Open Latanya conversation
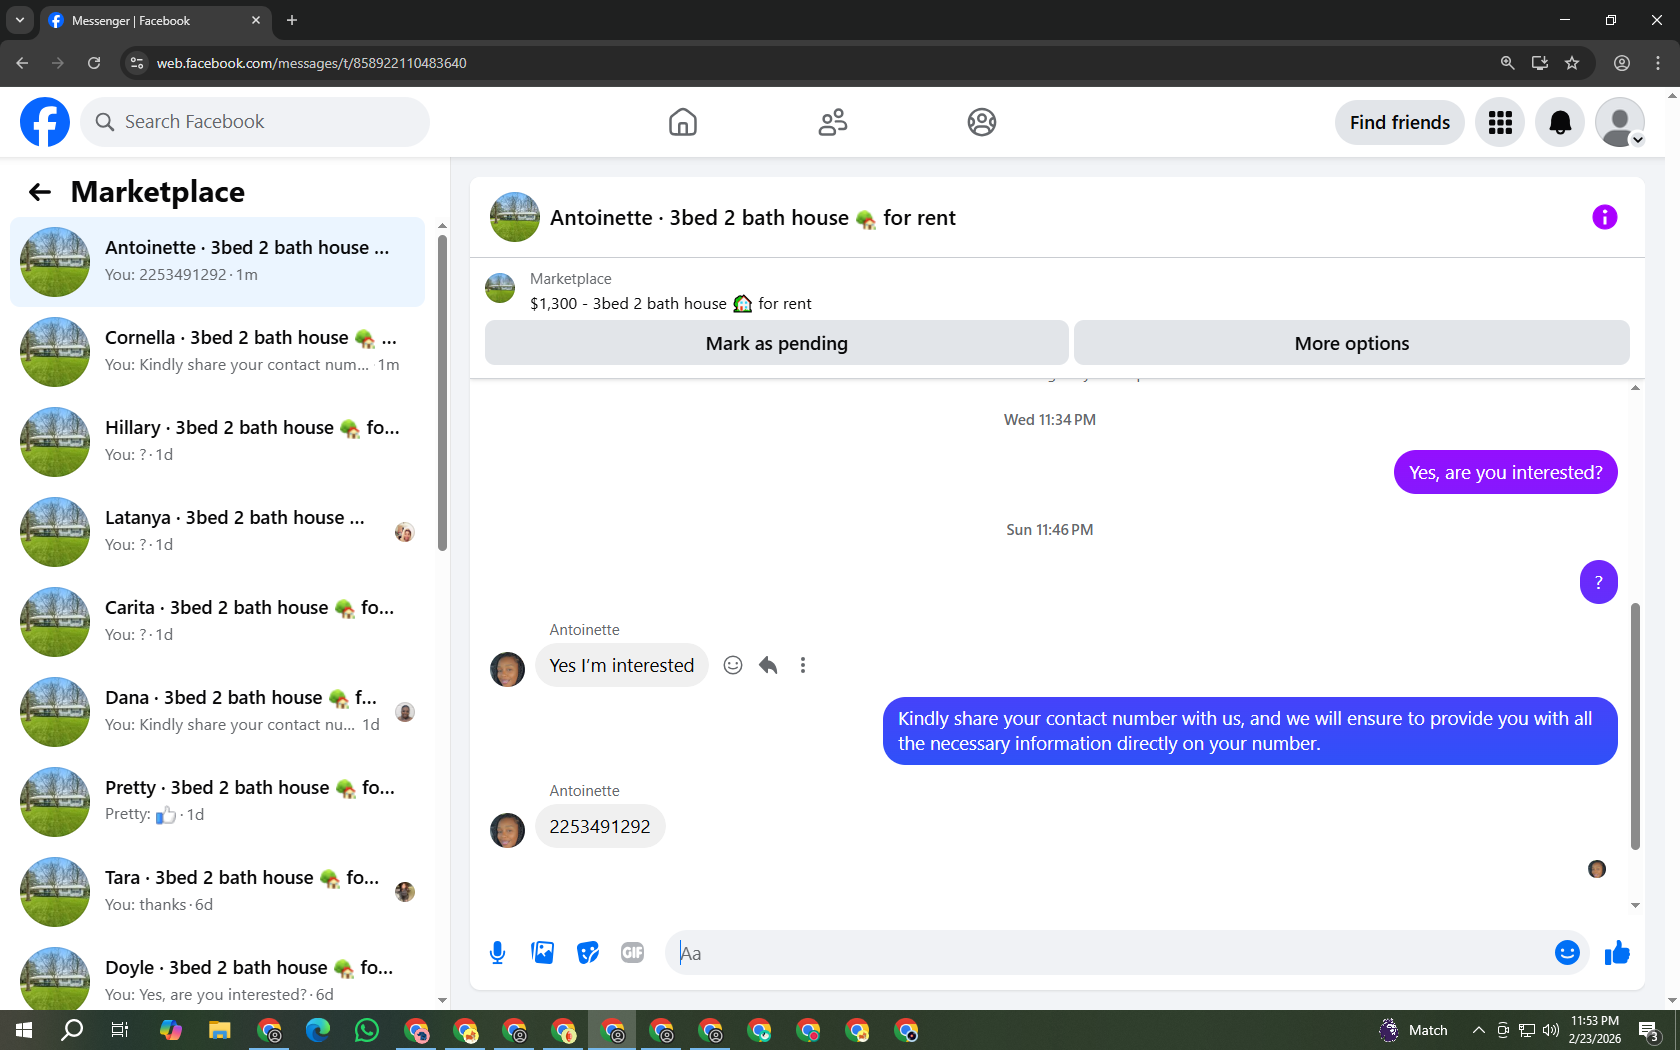Screen dimensions: 1680x1050 click(217, 532)
